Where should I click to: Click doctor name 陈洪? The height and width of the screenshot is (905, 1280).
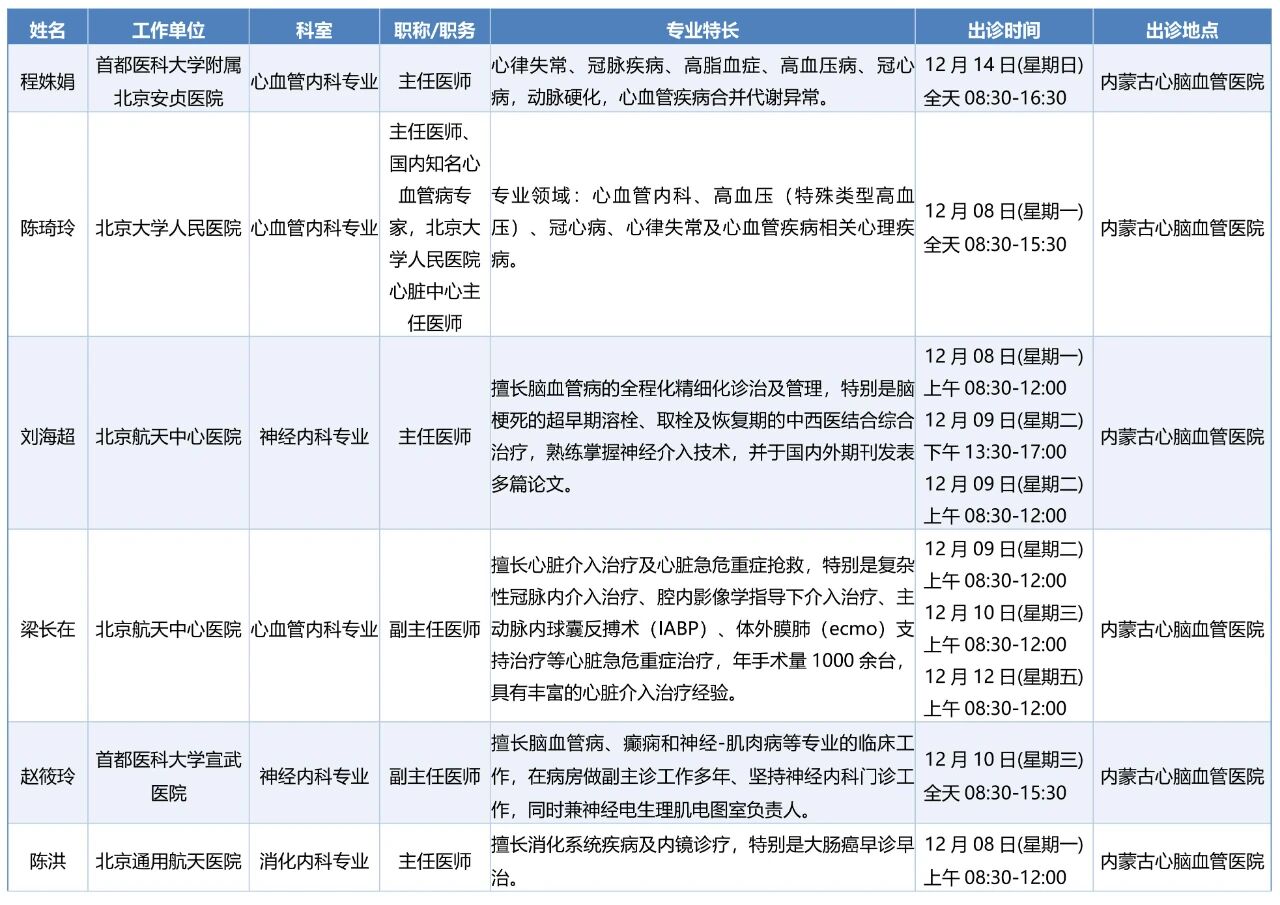[x=47, y=860]
